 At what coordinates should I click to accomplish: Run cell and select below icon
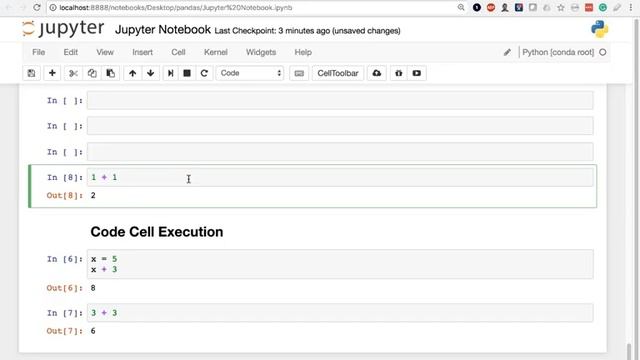tap(171, 73)
